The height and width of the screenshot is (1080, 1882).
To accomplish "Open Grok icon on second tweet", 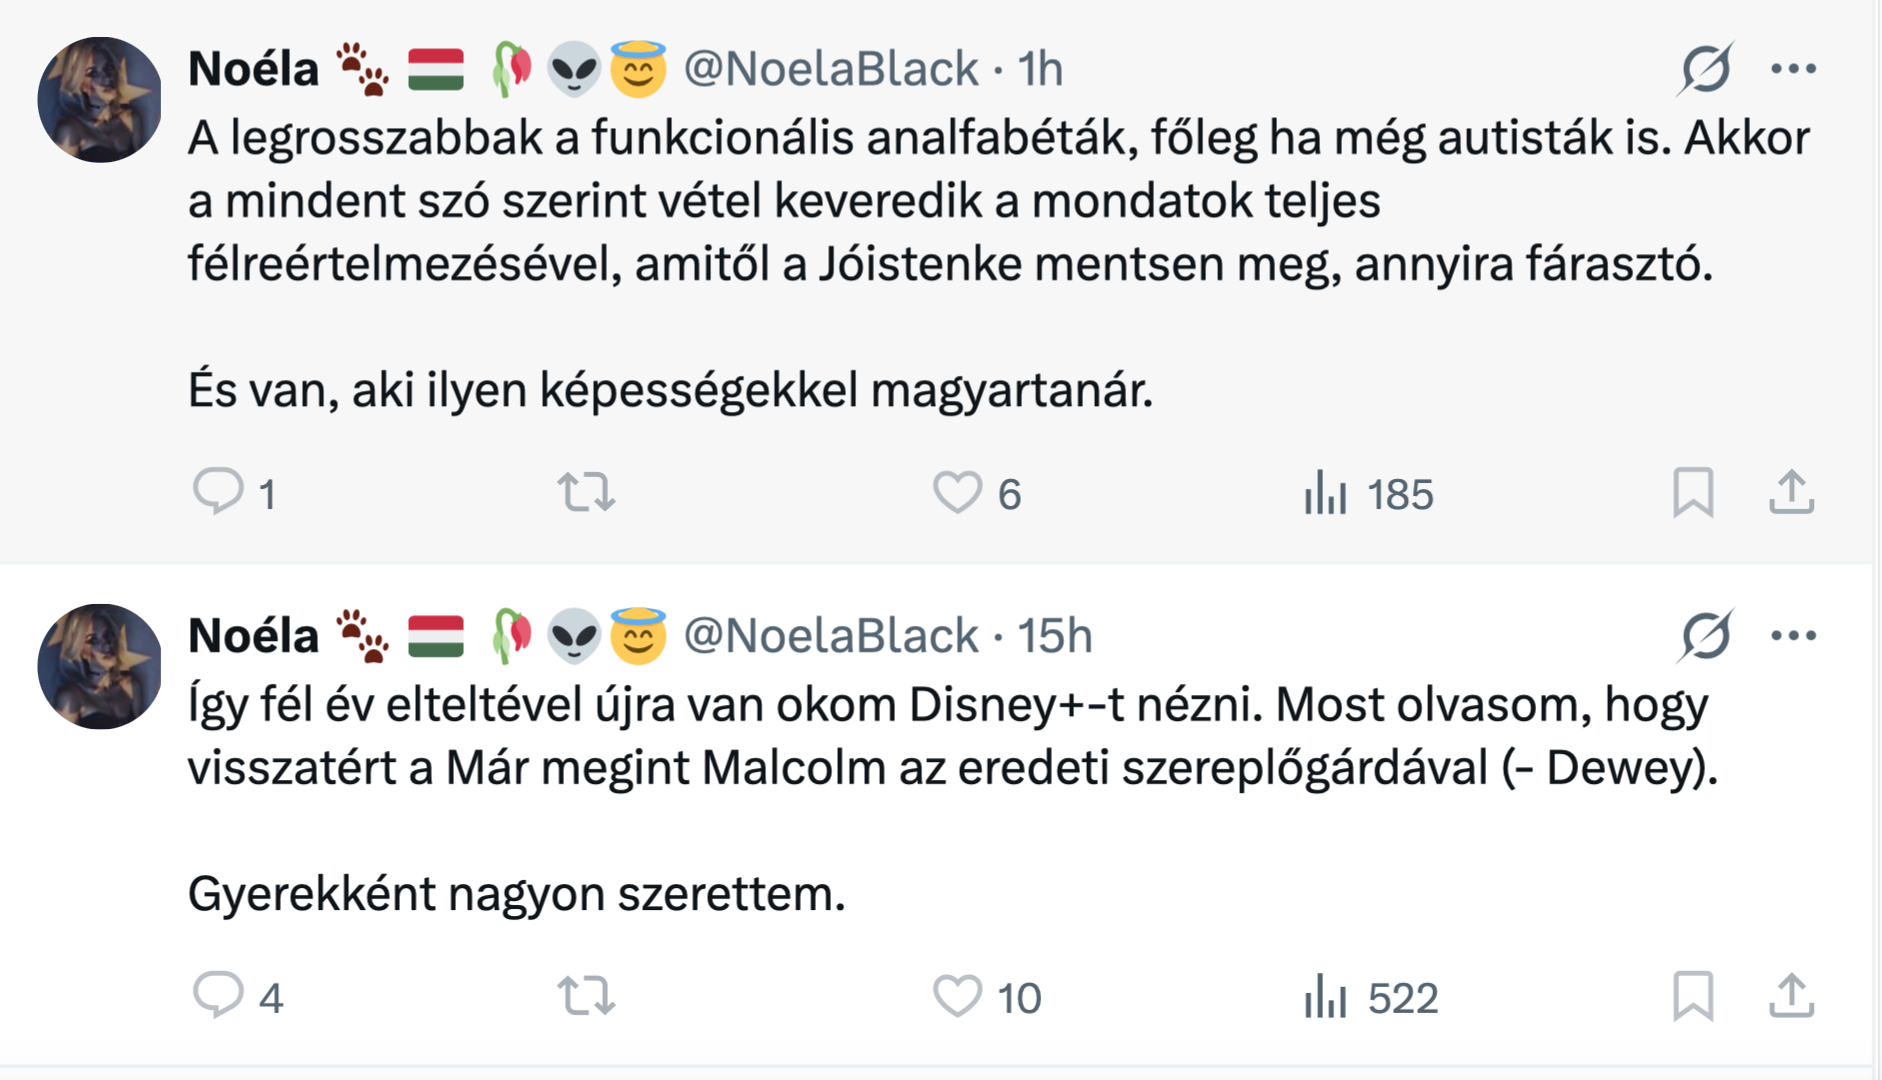I will [1705, 636].
